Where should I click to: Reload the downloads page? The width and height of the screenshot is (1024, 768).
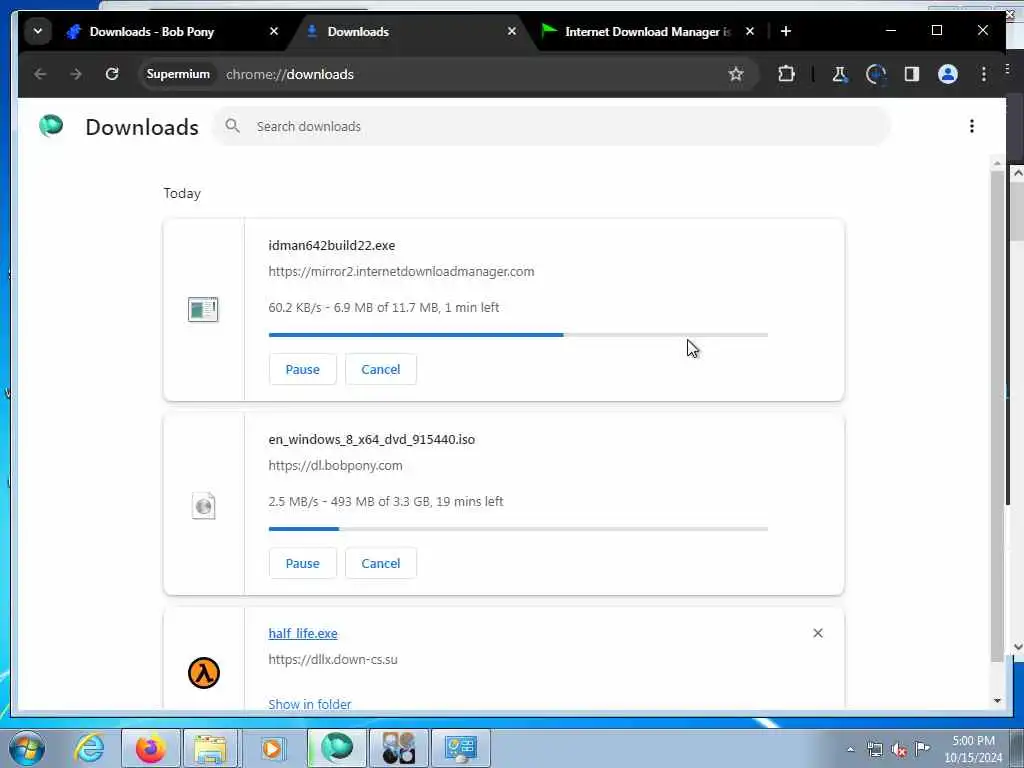pos(112,74)
